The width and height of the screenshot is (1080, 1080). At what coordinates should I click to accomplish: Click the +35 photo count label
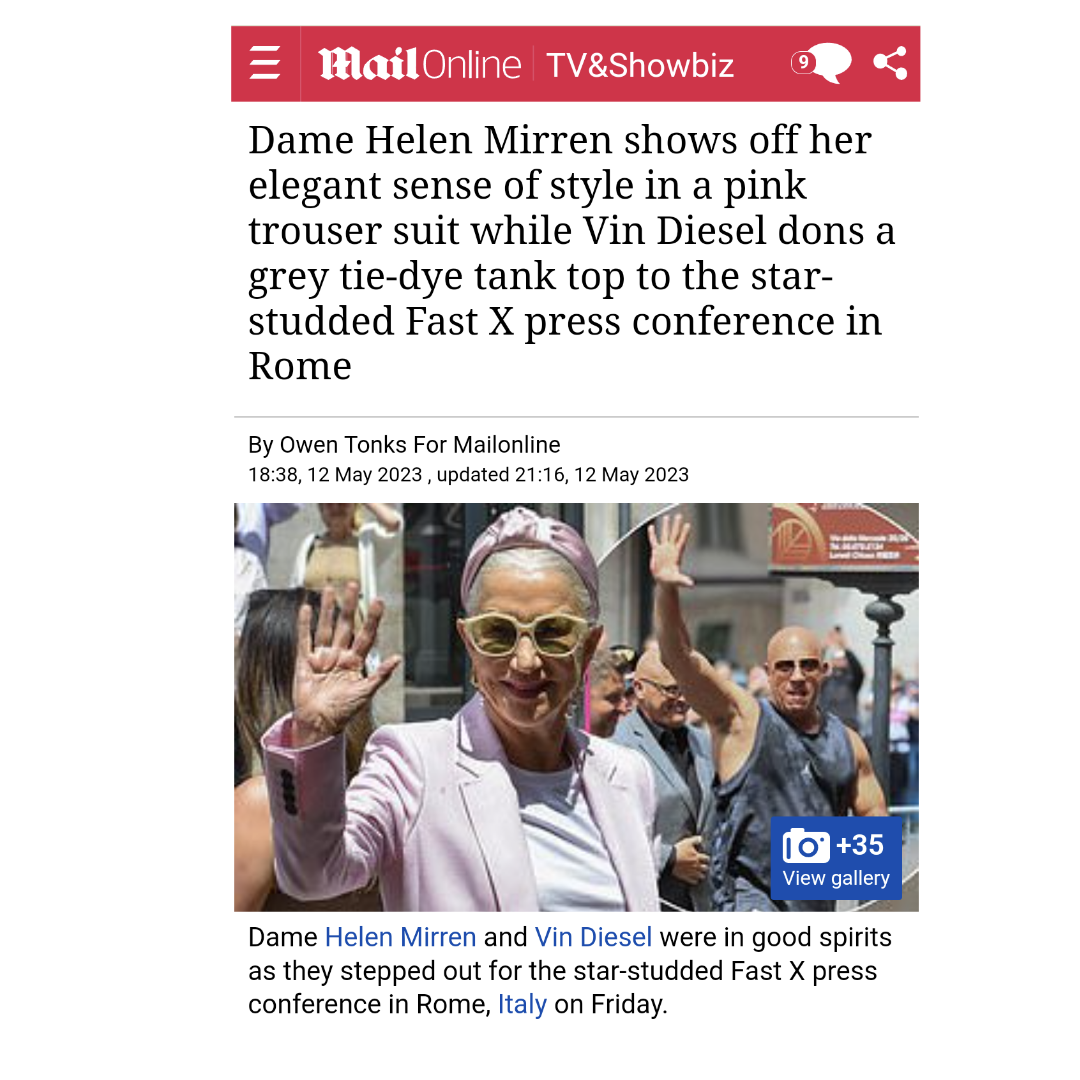pyautogui.click(x=860, y=845)
